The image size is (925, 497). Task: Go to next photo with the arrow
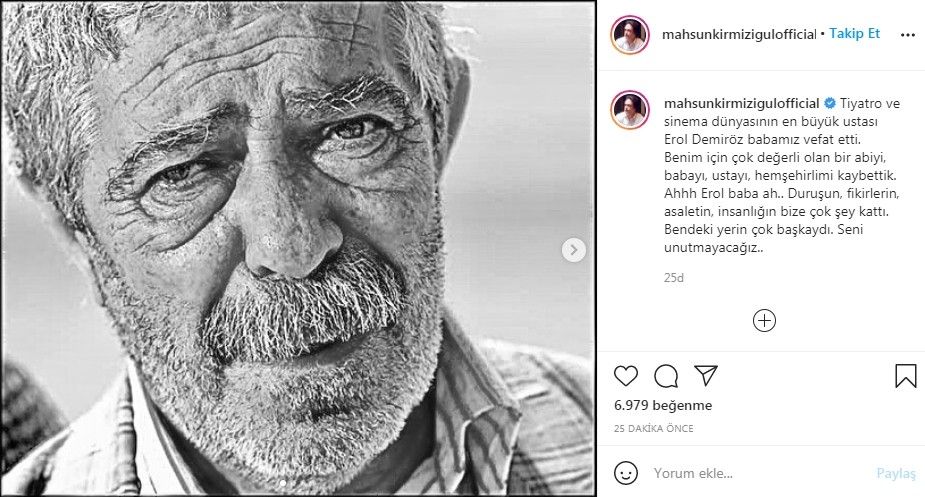click(573, 250)
